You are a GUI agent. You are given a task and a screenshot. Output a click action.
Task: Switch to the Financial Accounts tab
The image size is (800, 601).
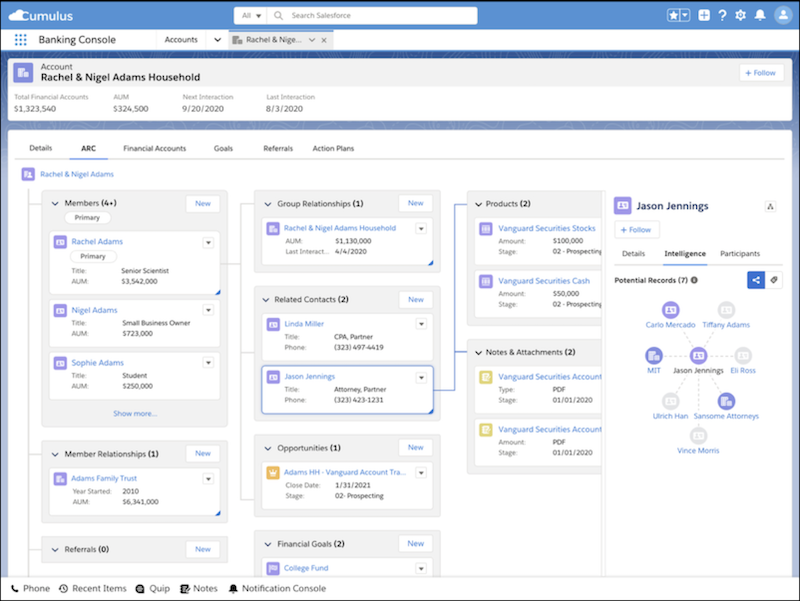click(155, 148)
